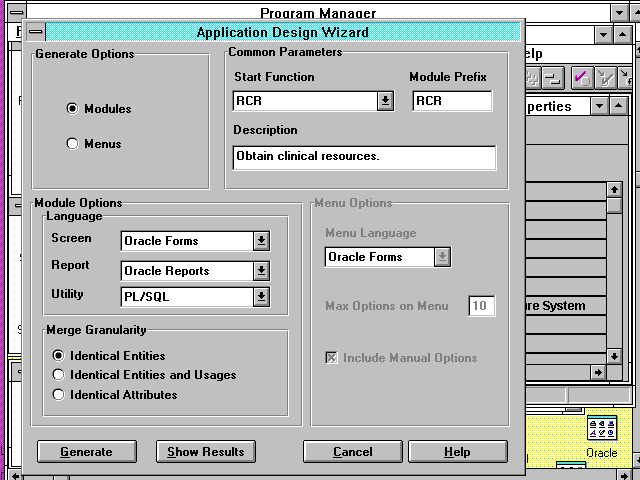The width and height of the screenshot is (640, 480).
Task: Click into the Description text field
Action: (x=364, y=157)
